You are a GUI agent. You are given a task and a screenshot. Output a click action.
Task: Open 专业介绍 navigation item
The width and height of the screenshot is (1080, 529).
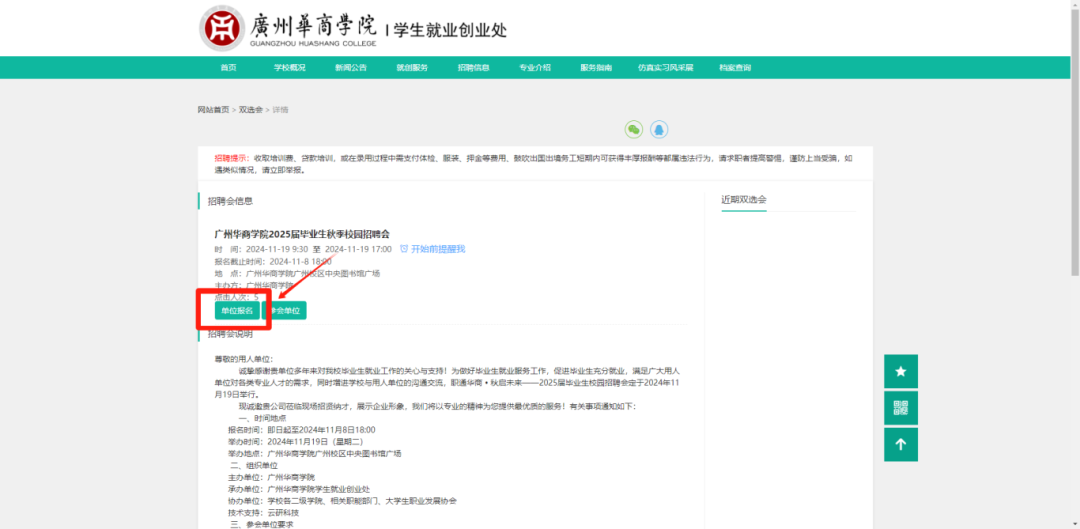coord(534,68)
